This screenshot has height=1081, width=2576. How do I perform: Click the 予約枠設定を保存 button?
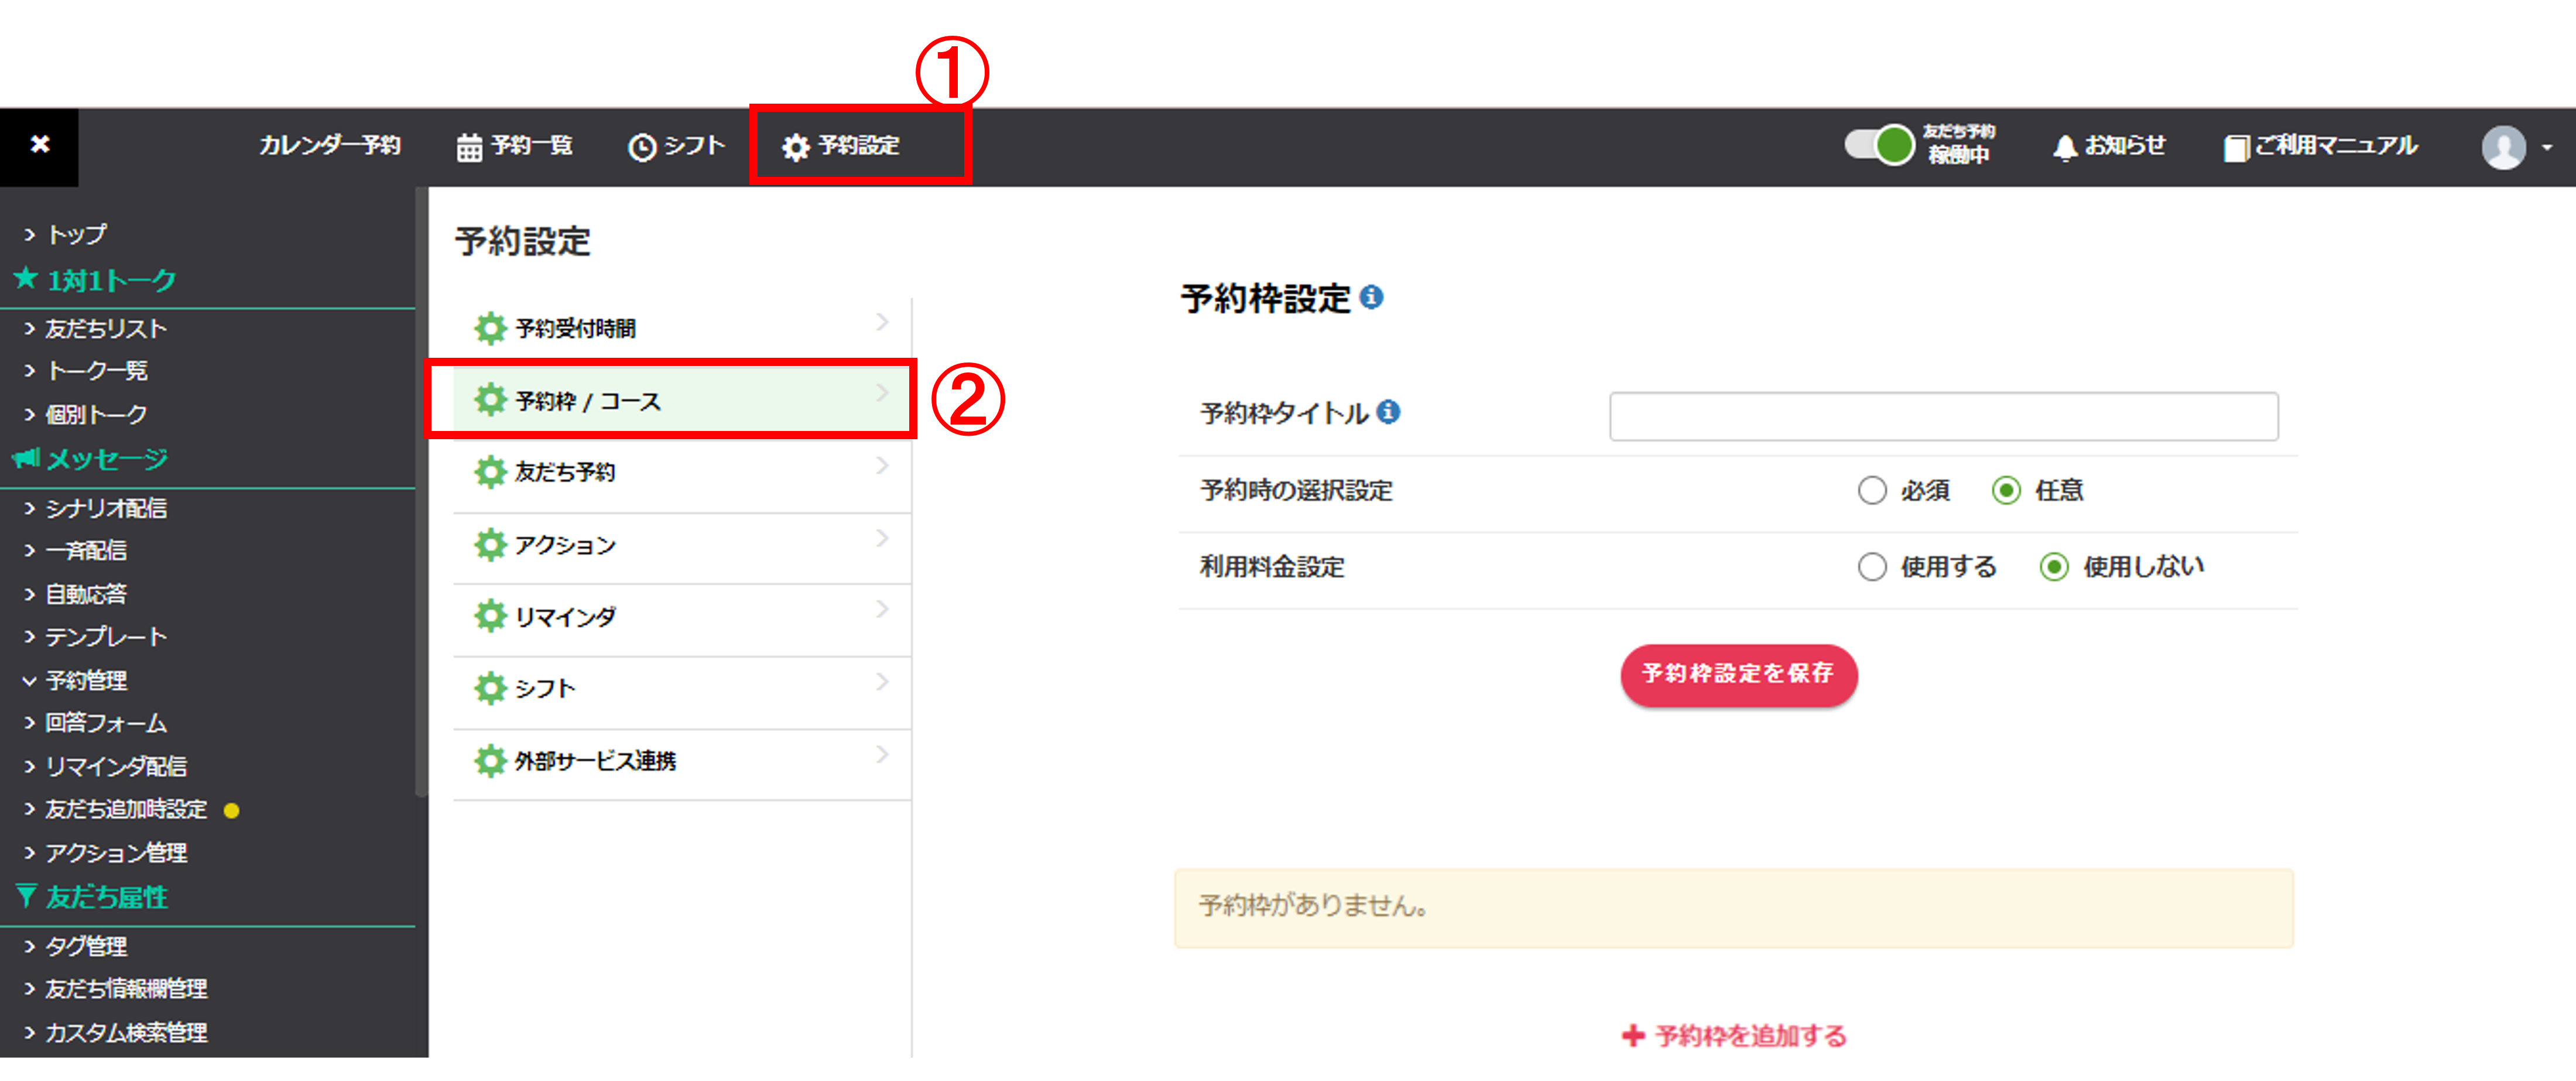(x=1739, y=675)
